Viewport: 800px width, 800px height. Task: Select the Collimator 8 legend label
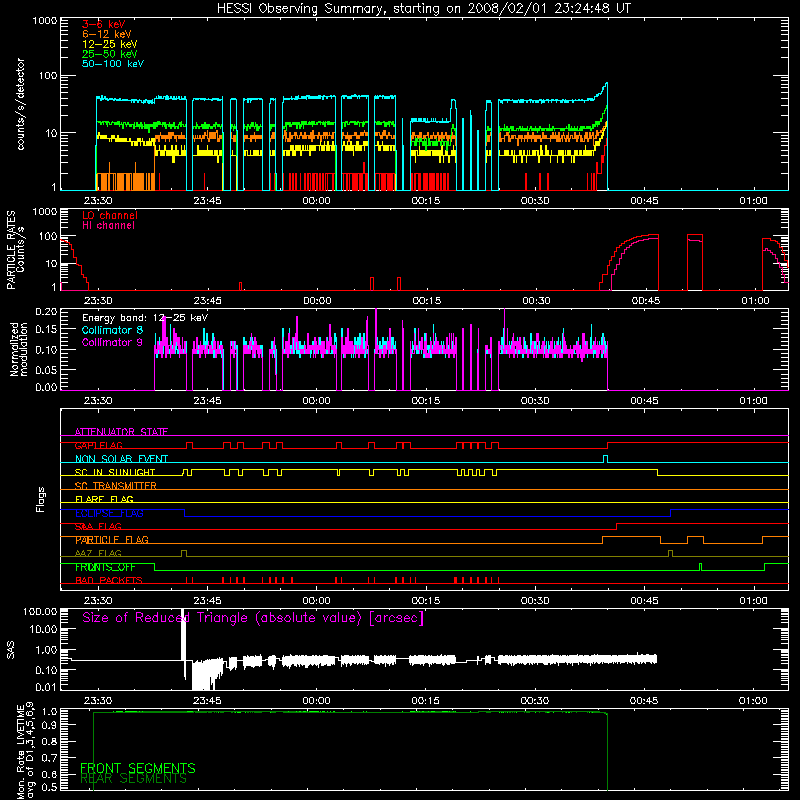point(112,330)
